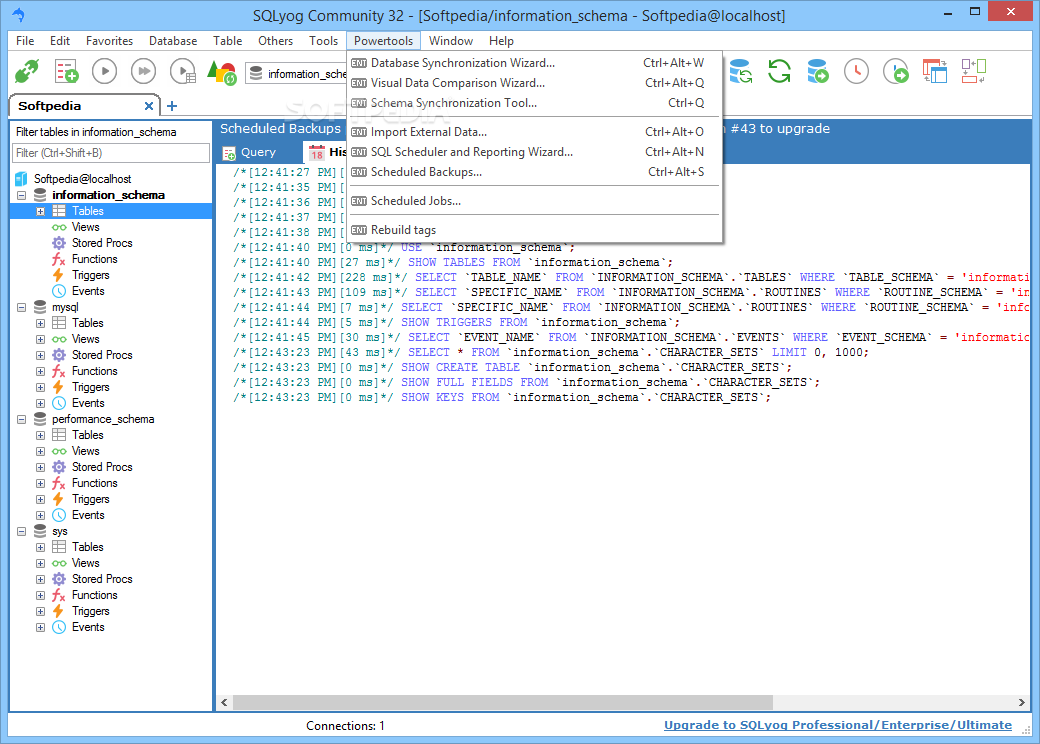The height and width of the screenshot is (744, 1040).
Task: Open the Window menu
Action: [x=451, y=40]
